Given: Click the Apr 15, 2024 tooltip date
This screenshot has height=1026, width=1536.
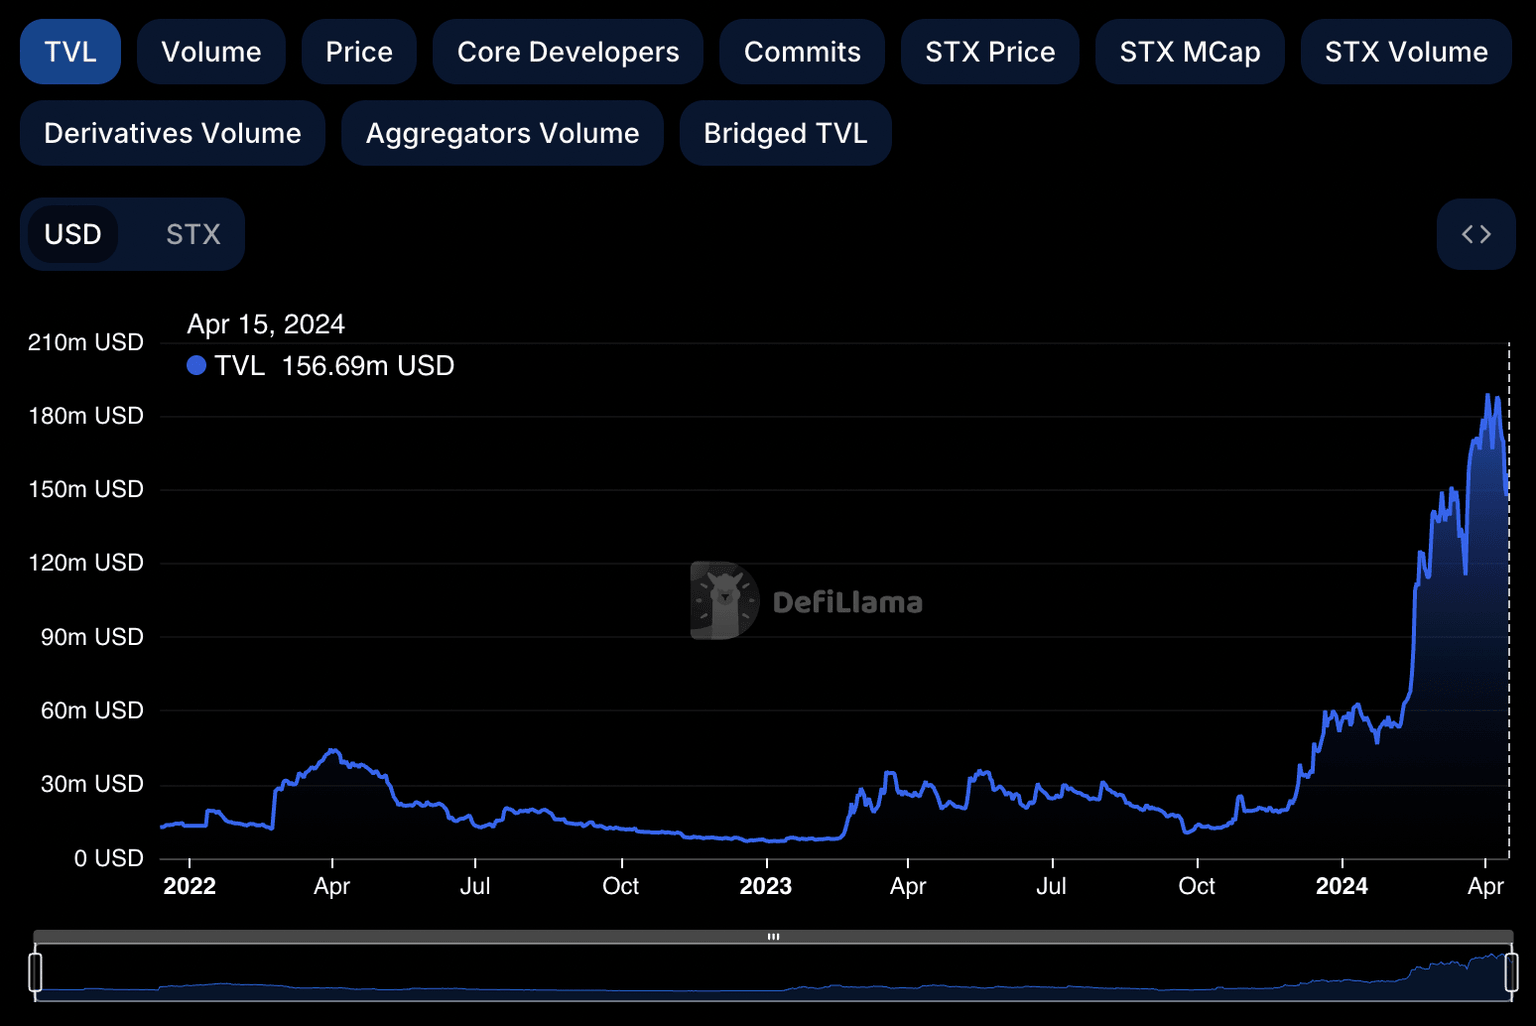Looking at the screenshot, I should [266, 324].
